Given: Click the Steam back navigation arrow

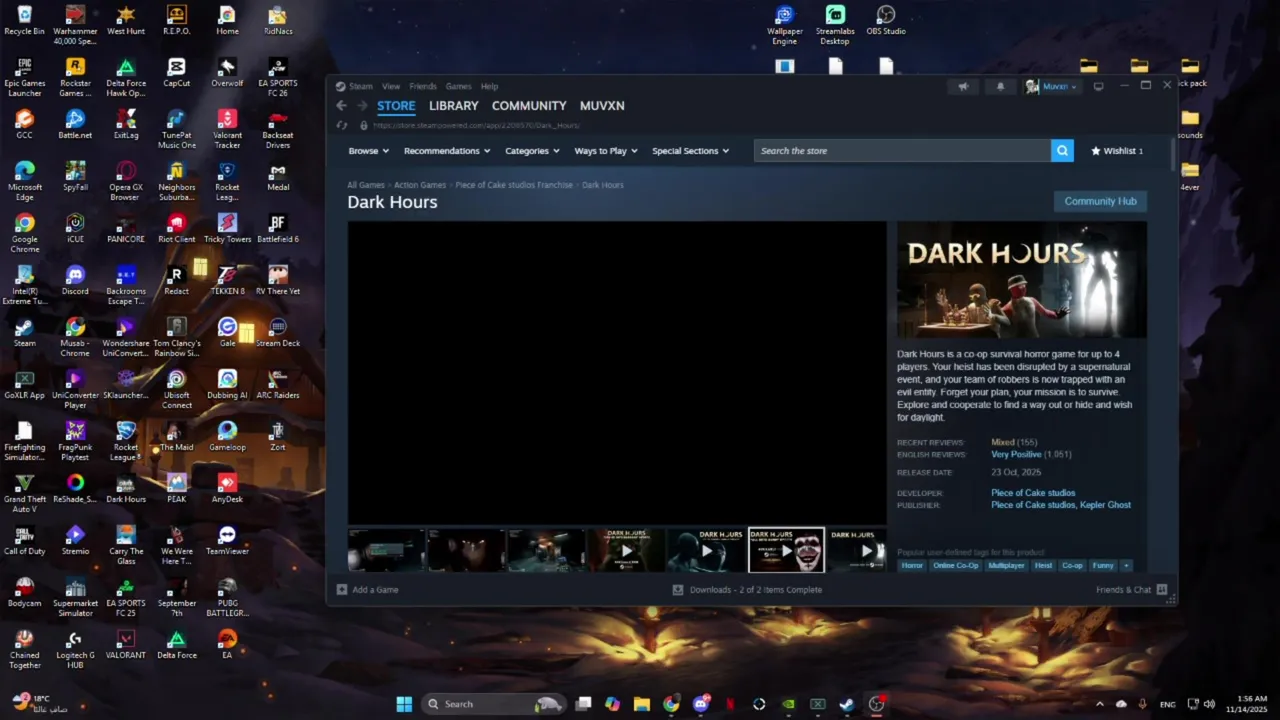Looking at the screenshot, I should tap(341, 106).
